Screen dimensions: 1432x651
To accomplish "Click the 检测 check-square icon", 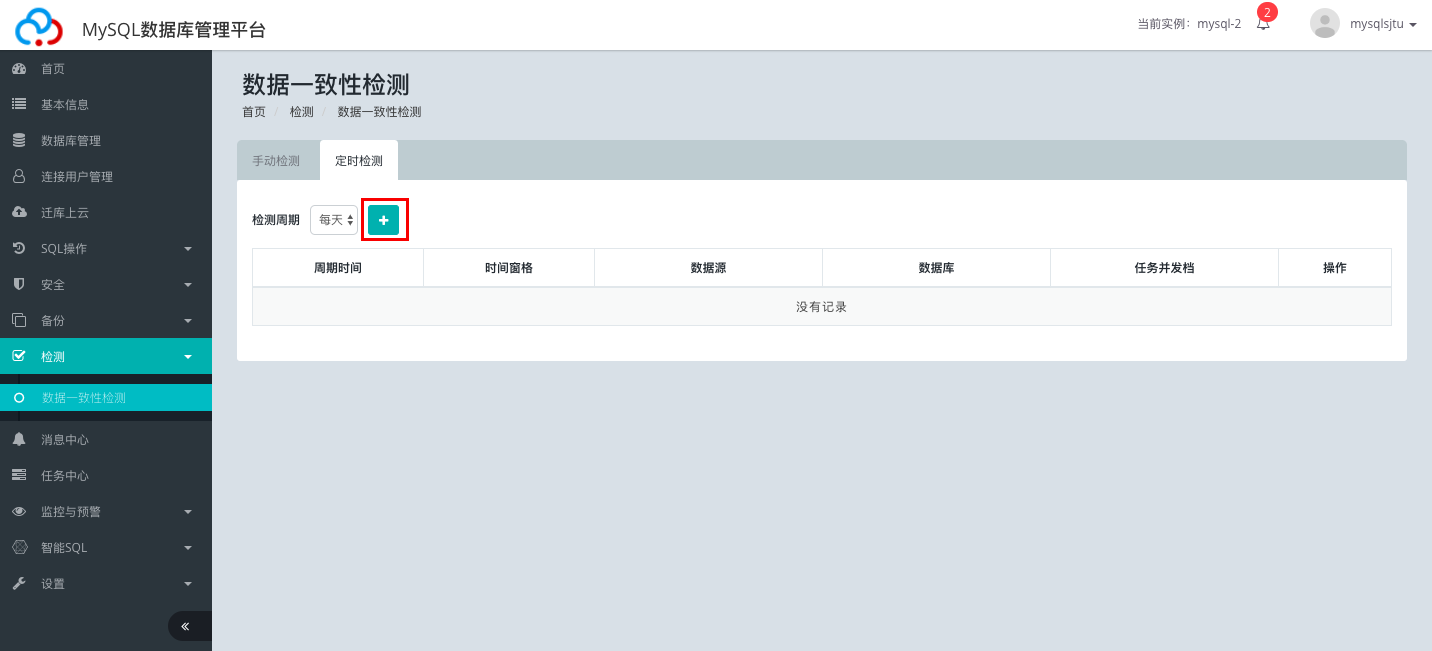I will click(18, 356).
